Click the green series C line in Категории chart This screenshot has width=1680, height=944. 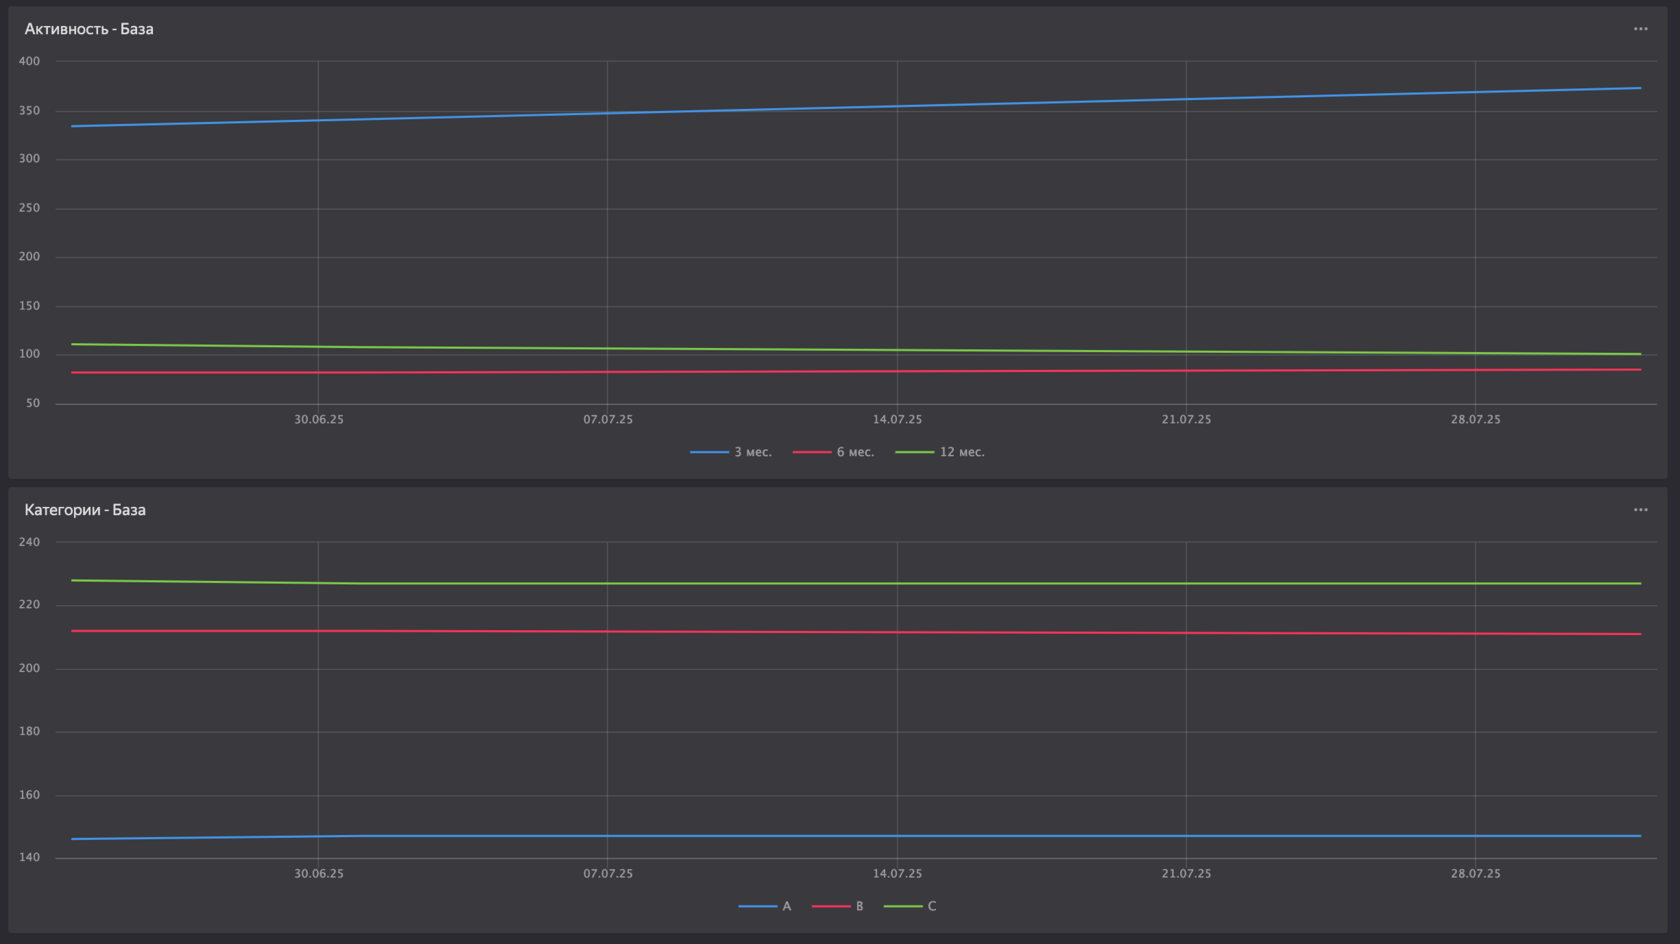tap(856, 584)
